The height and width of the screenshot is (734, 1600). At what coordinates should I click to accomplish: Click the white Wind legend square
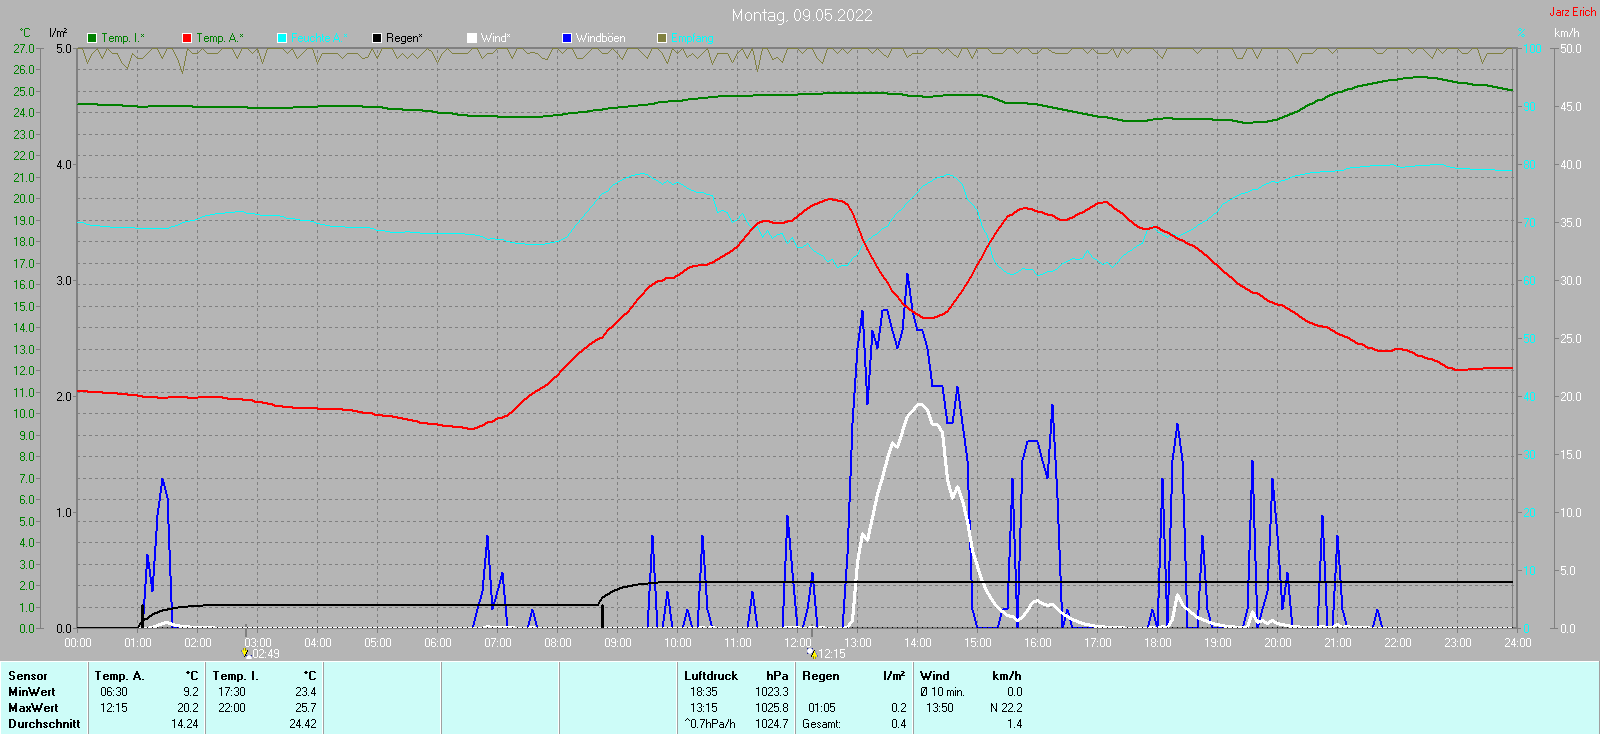pyautogui.click(x=472, y=38)
